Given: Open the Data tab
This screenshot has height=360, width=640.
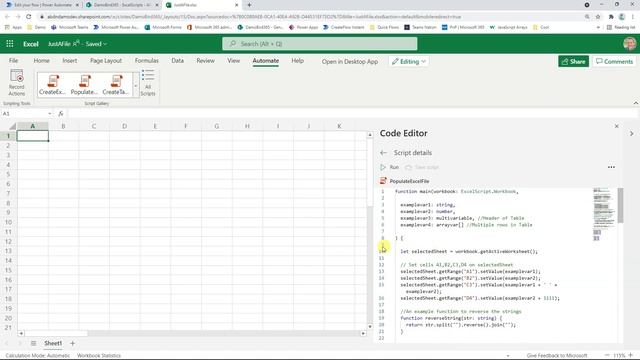Looking at the screenshot, I should point(178,60).
